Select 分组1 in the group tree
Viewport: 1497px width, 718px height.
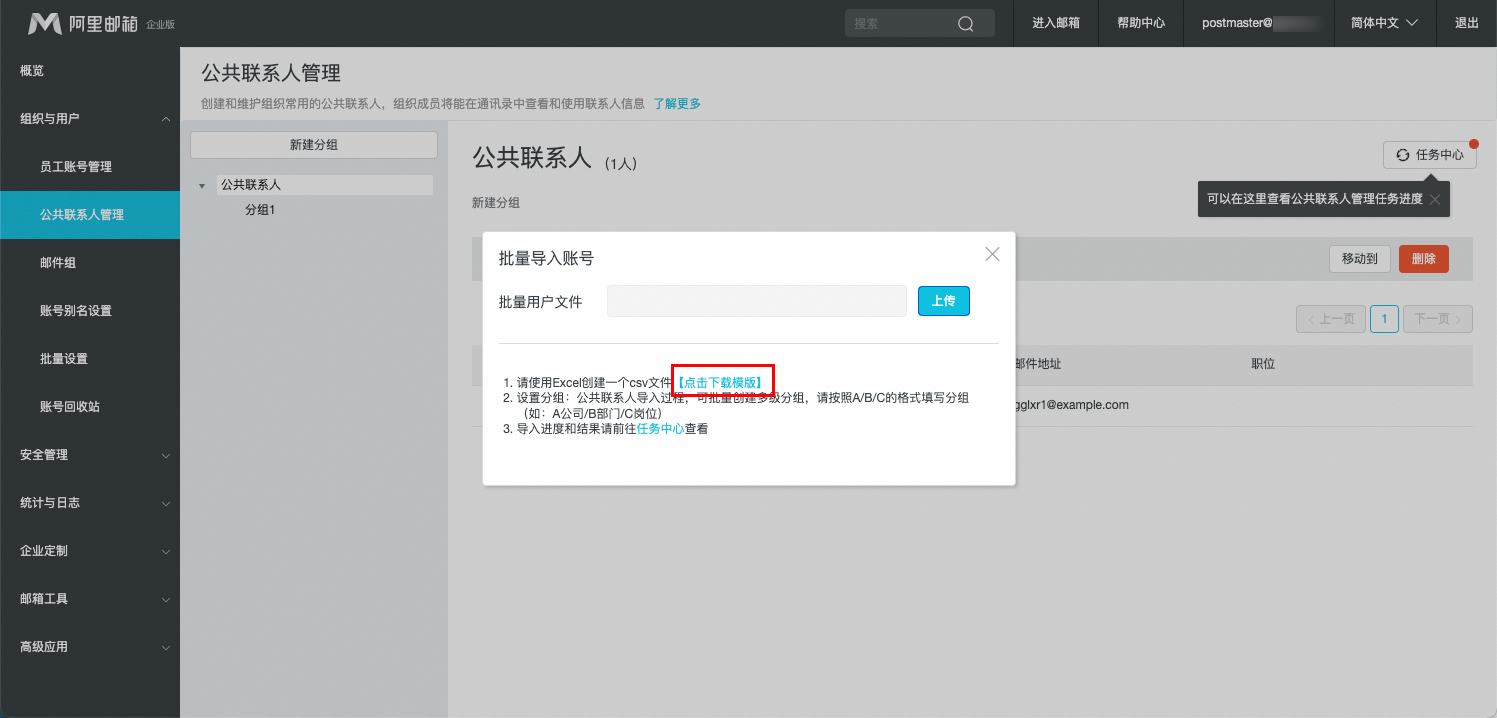[x=260, y=210]
